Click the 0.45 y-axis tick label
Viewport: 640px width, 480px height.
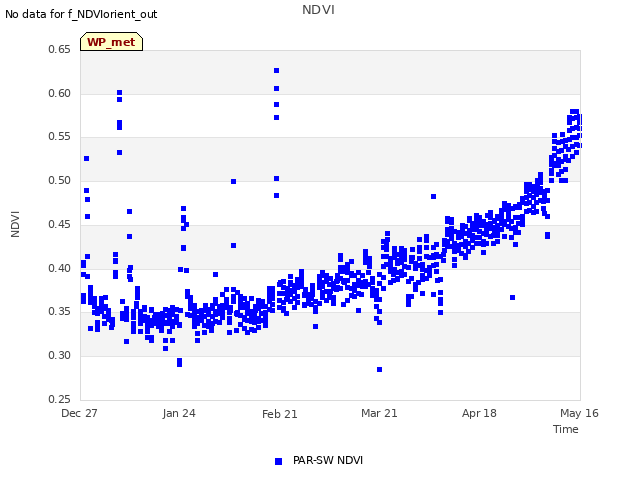click(60, 224)
